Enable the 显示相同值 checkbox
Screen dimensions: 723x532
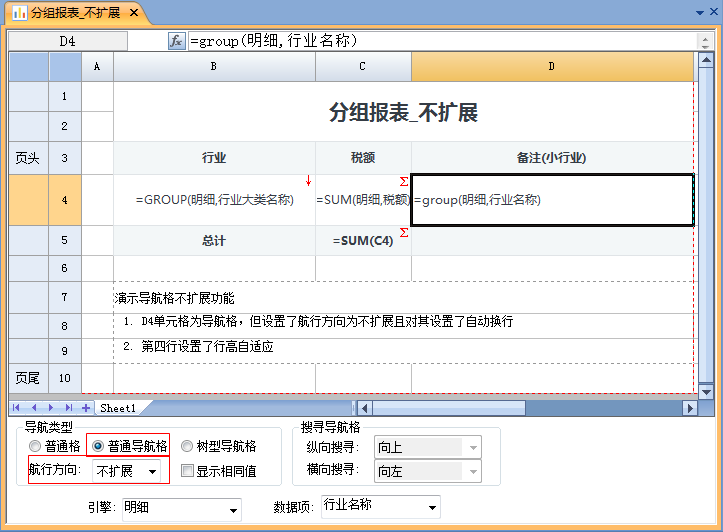[188, 471]
